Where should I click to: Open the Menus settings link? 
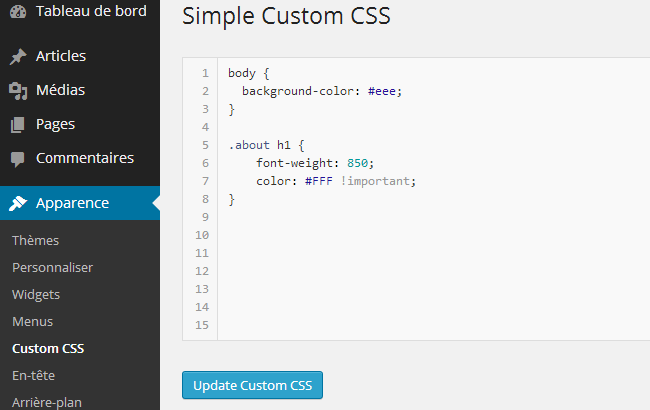(x=33, y=322)
